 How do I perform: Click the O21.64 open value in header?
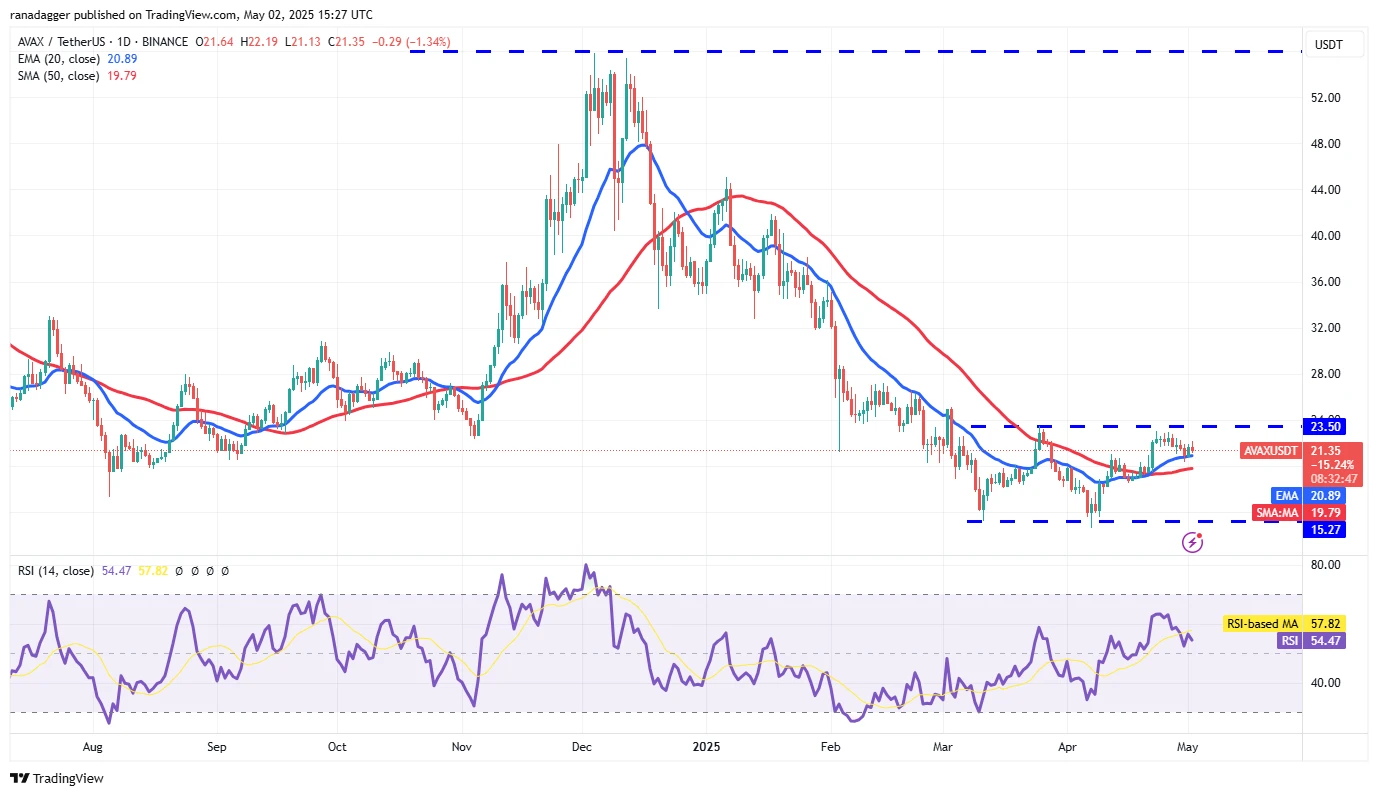[x=215, y=42]
